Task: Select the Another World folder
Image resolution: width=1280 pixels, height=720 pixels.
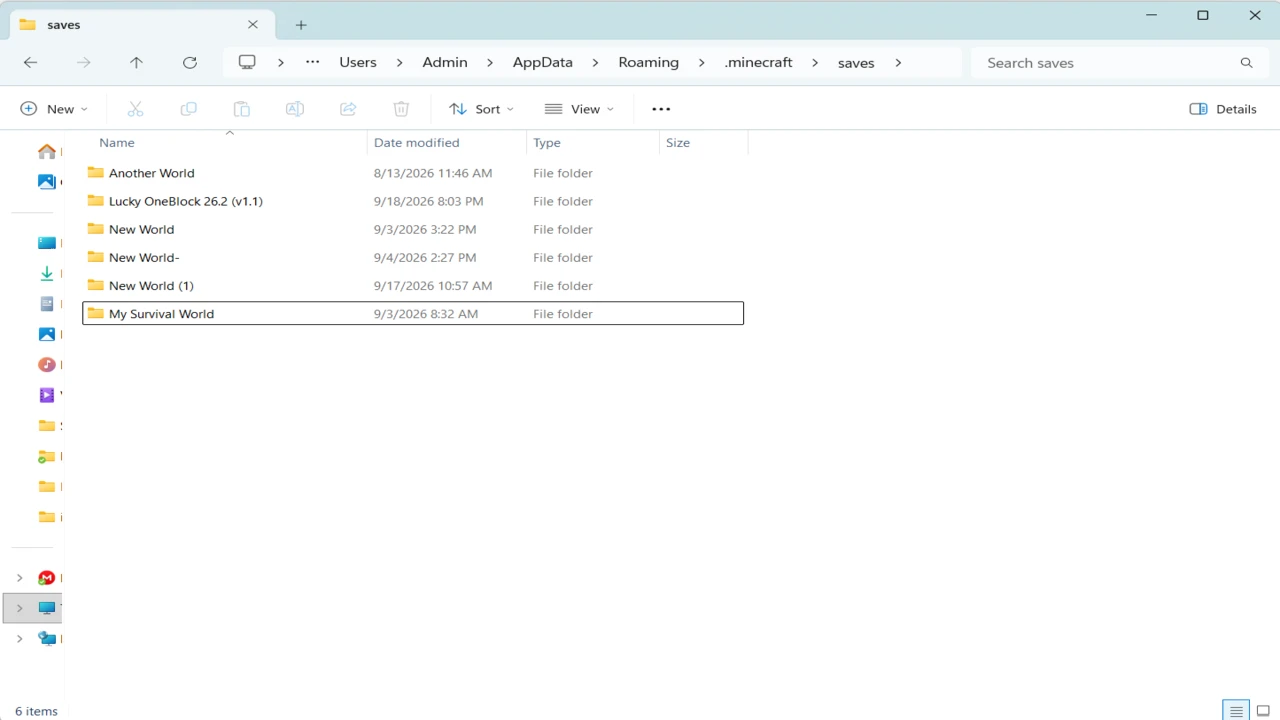Action: tap(413, 173)
